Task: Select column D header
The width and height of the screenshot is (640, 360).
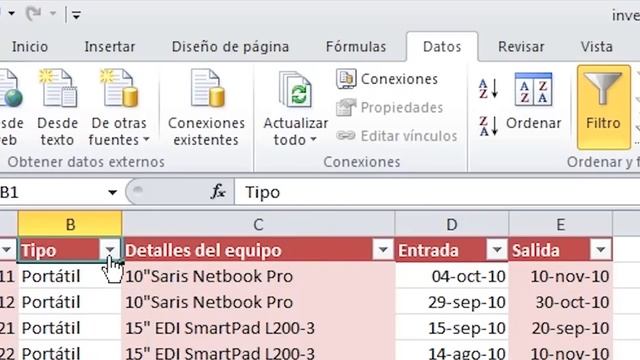Action: coord(452,224)
